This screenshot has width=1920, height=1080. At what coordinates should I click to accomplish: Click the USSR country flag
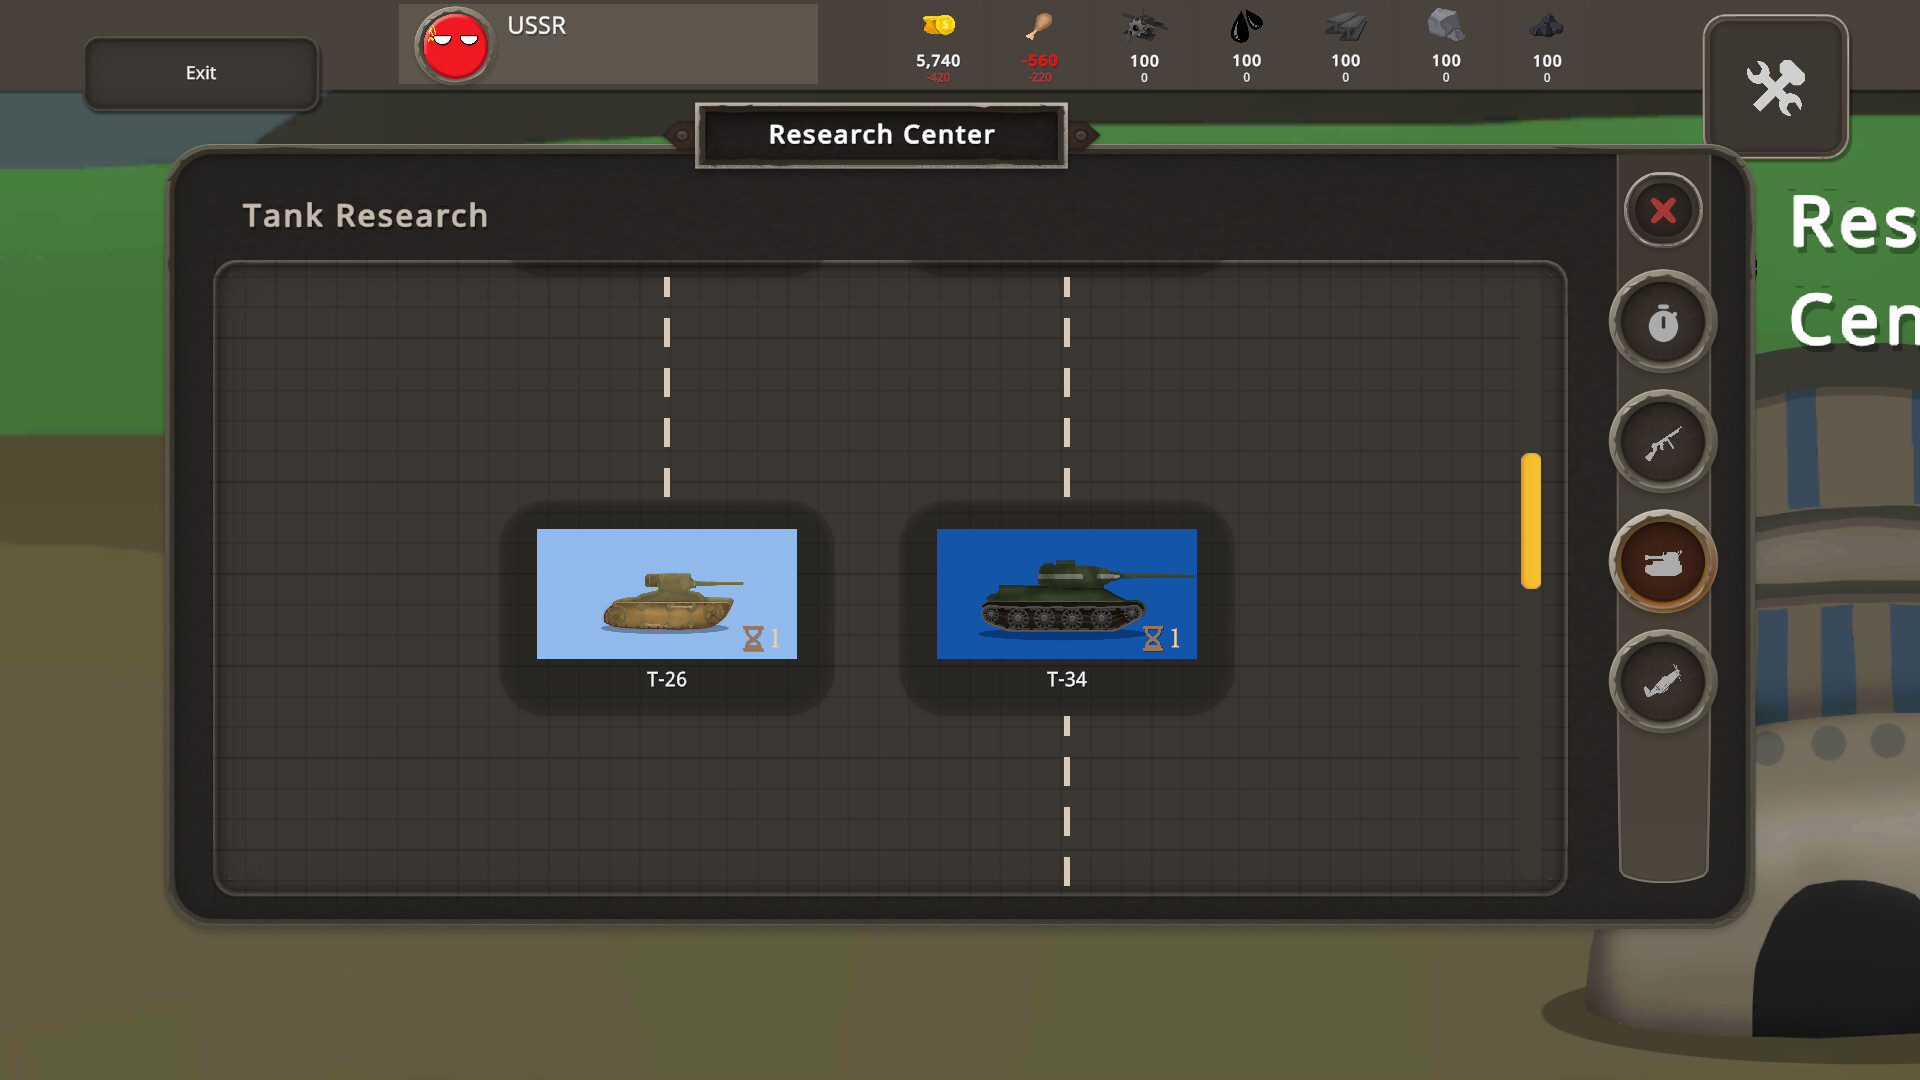click(455, 44)
